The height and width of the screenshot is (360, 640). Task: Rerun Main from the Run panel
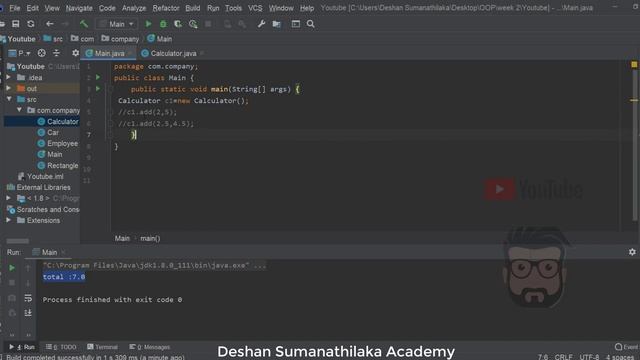pyautogui.click(x=12, y=268)
